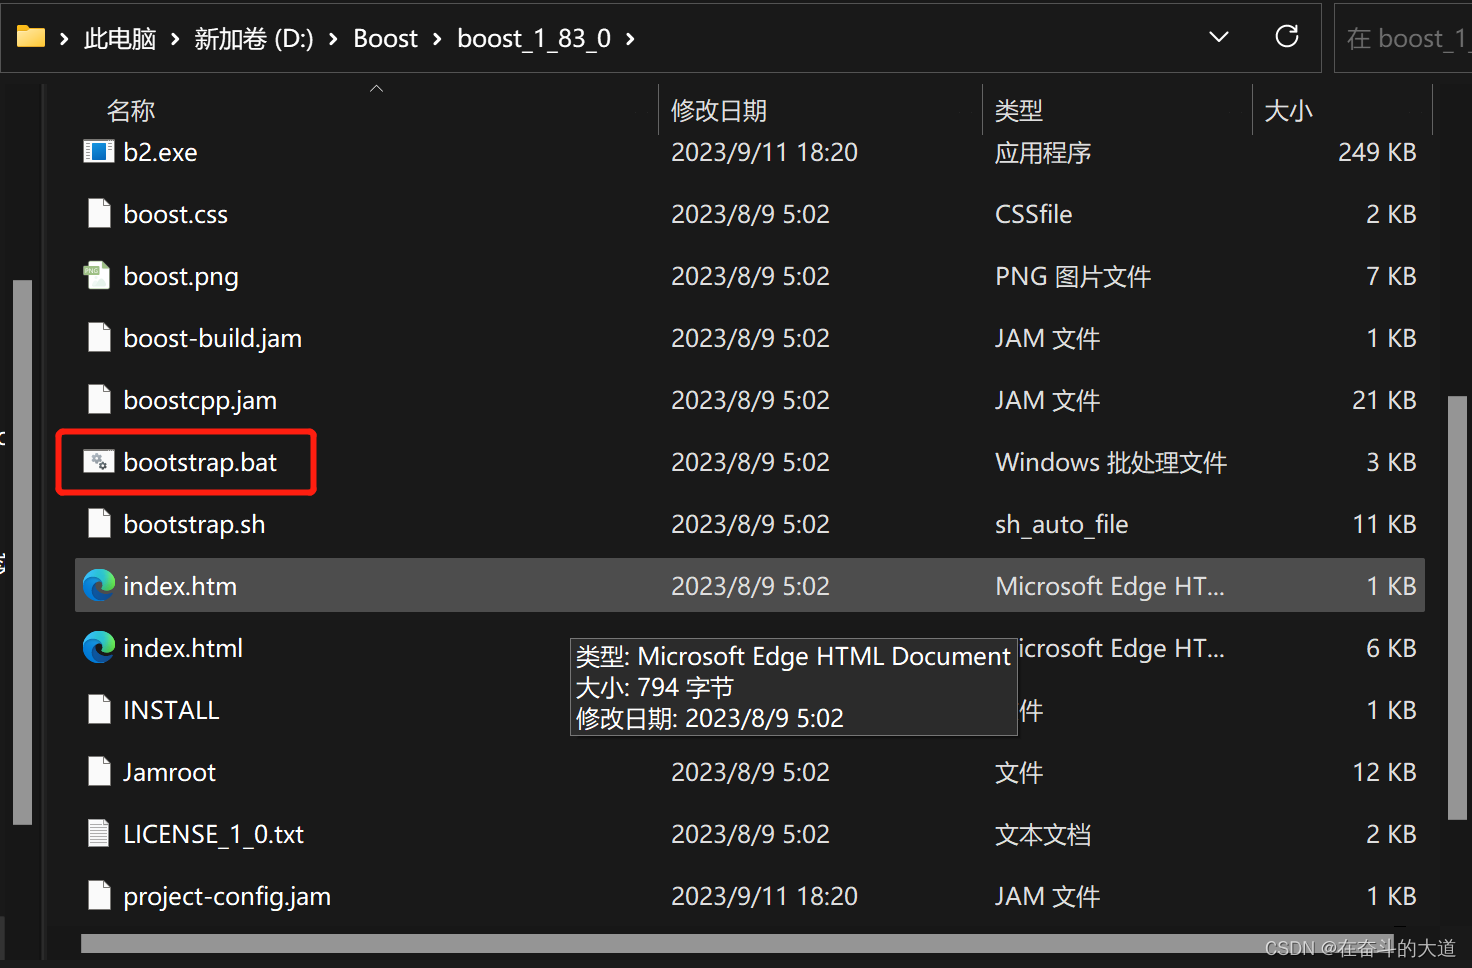1472x968 pixels.
Task: Select the file name INSTALL
Action: pos(171,710)
